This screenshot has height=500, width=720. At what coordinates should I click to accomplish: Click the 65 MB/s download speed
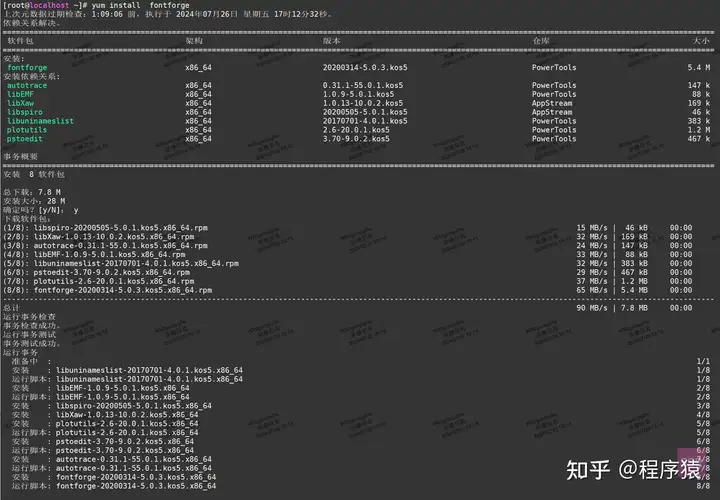click(x=592, y=290)
